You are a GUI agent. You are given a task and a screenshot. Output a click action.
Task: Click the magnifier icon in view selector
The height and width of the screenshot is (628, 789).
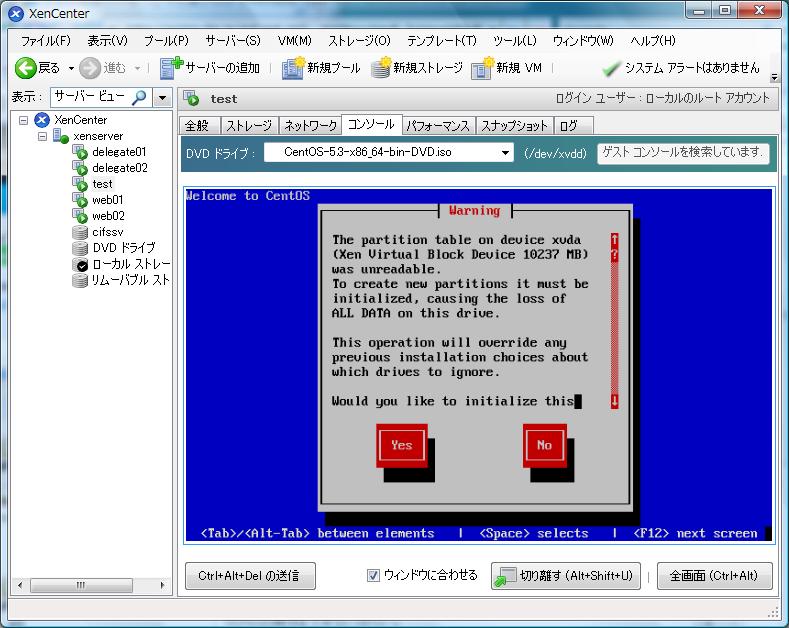click(x=139, y=97)
